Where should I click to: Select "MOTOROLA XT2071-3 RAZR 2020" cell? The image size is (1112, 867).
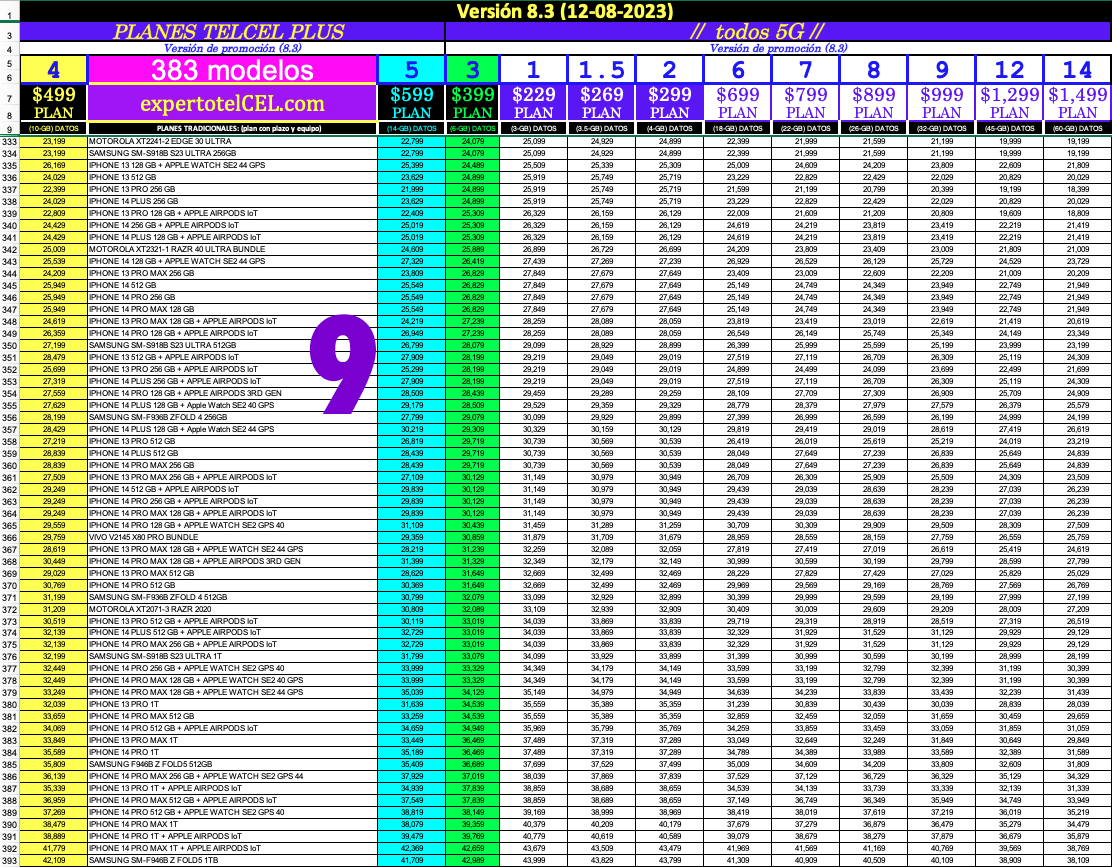(x=232, y=609)
